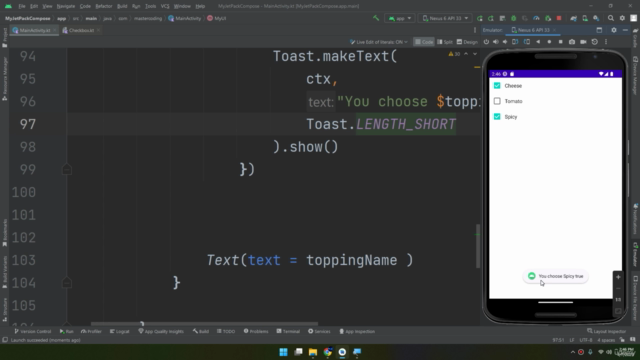Click the Windows Start button

[x=283, y=352]
